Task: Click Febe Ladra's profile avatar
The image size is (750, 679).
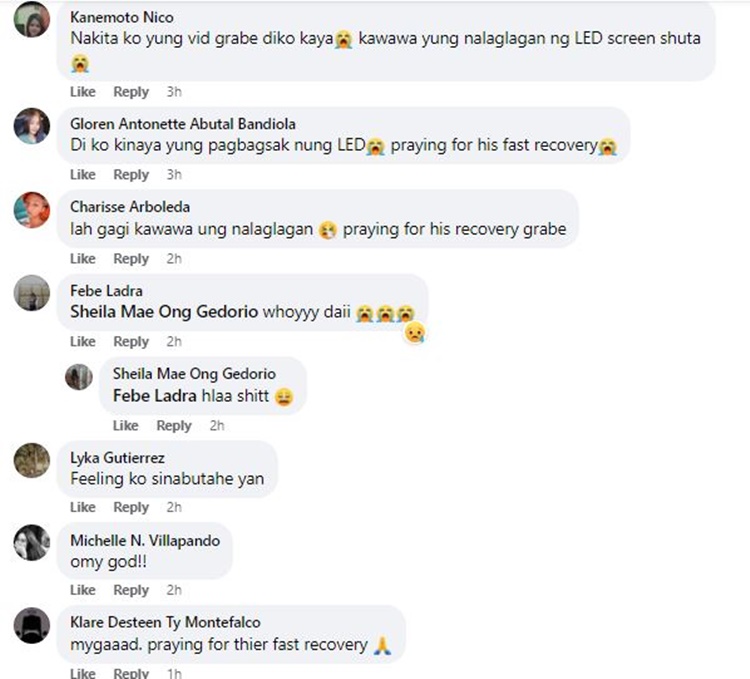Action: coord(32,293)
